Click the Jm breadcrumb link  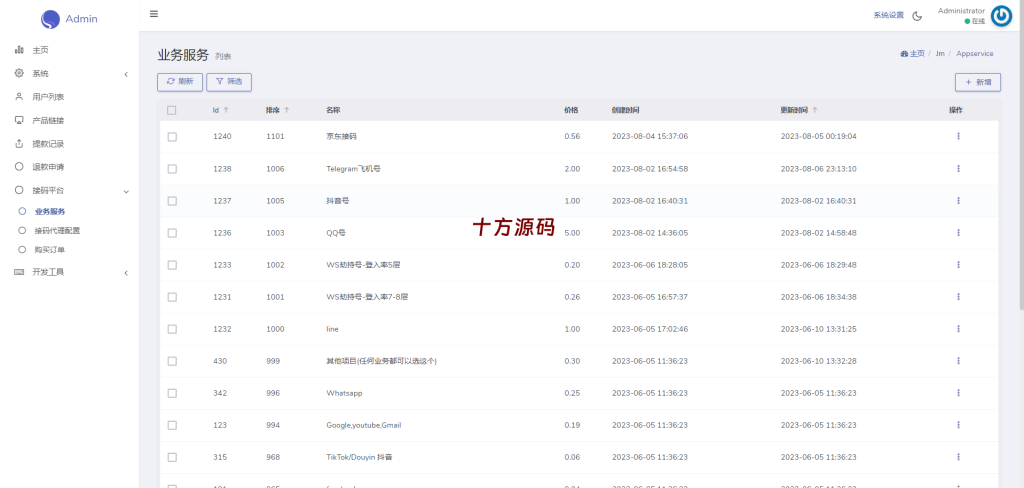click(x=940, y=54)
